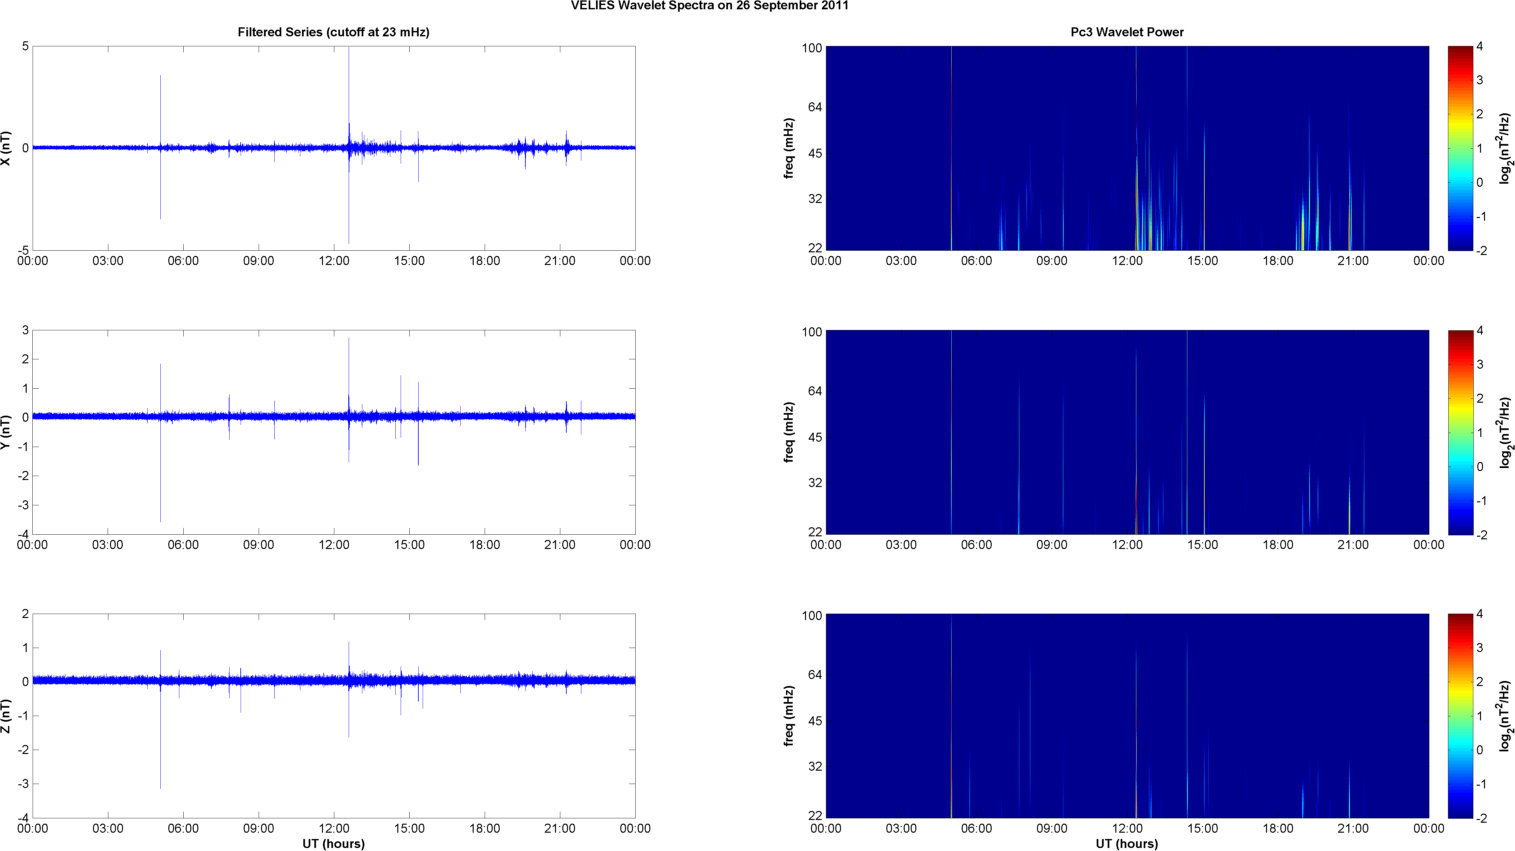Screen dimensions: 1515x851
Task: Click the bottom wavelet plot colorbar
Action: 1460,716
